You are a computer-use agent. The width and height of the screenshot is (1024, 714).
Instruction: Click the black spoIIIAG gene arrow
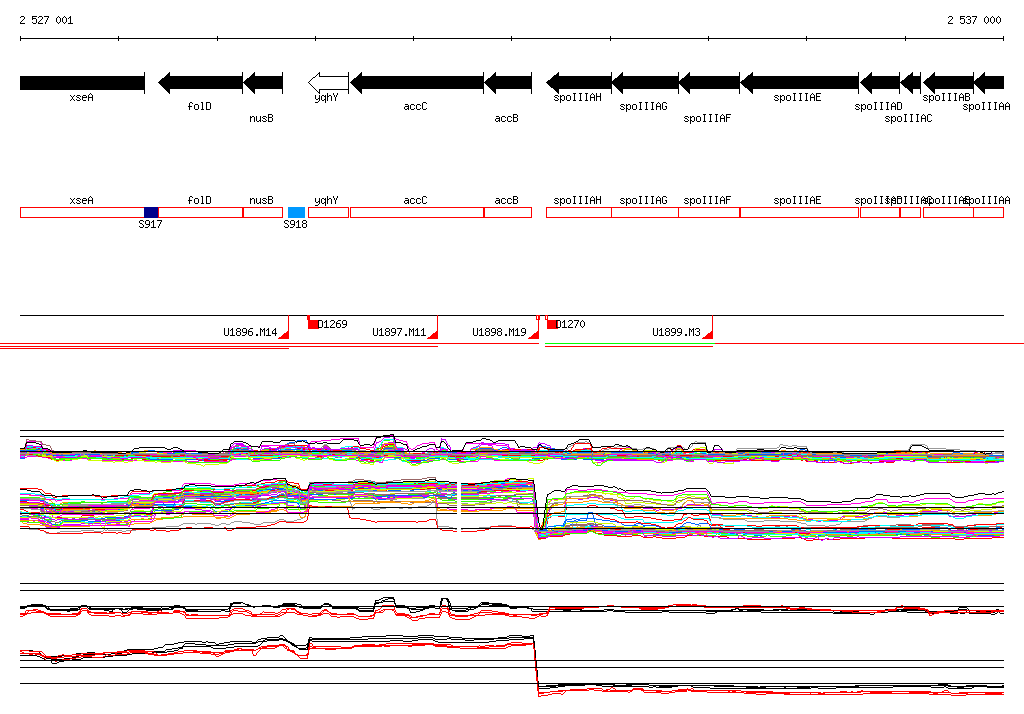pos(645,82)
